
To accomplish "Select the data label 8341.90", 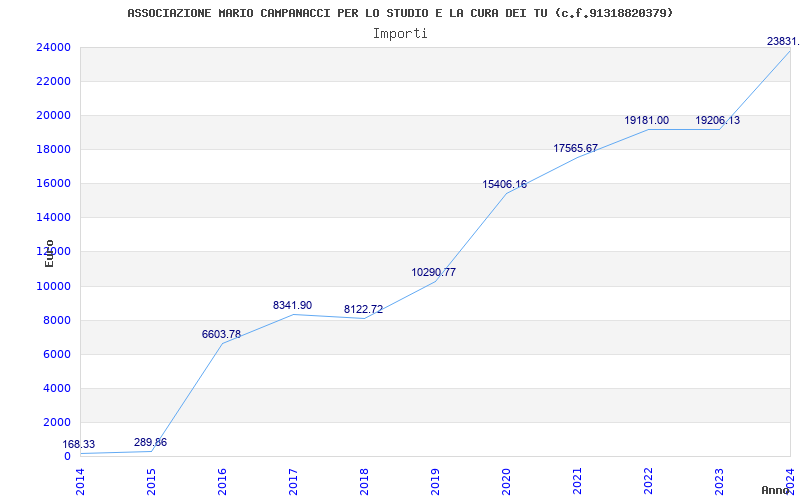I will point(292,305).
